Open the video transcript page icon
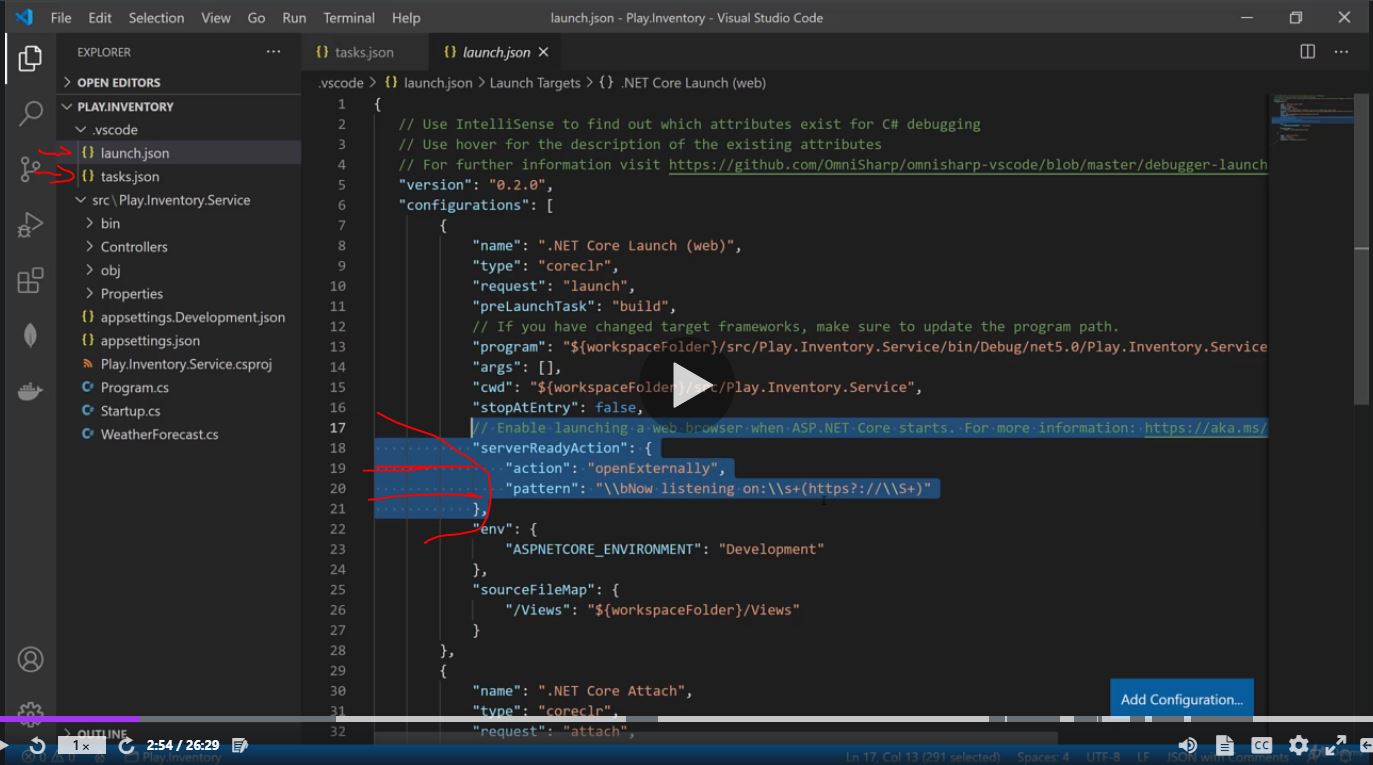1373x765 pixels. (x=1225, y=745)
